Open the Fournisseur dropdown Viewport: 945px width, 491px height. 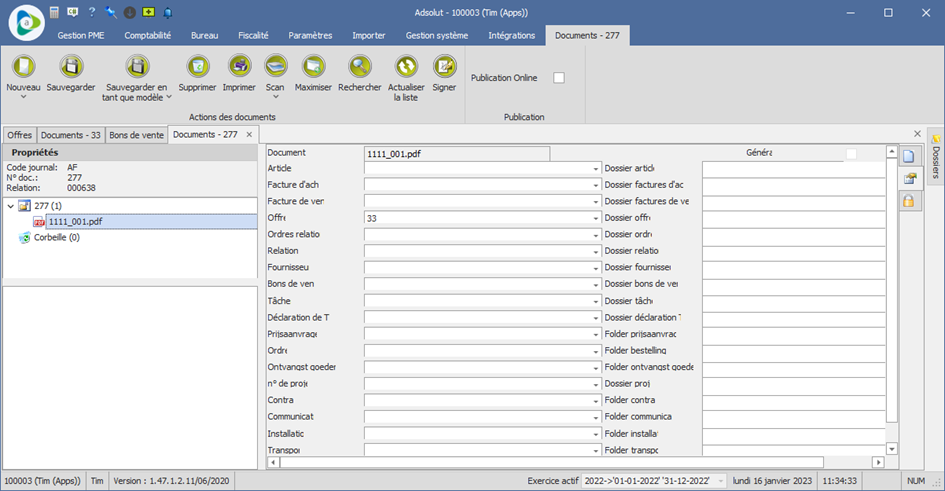595,268
